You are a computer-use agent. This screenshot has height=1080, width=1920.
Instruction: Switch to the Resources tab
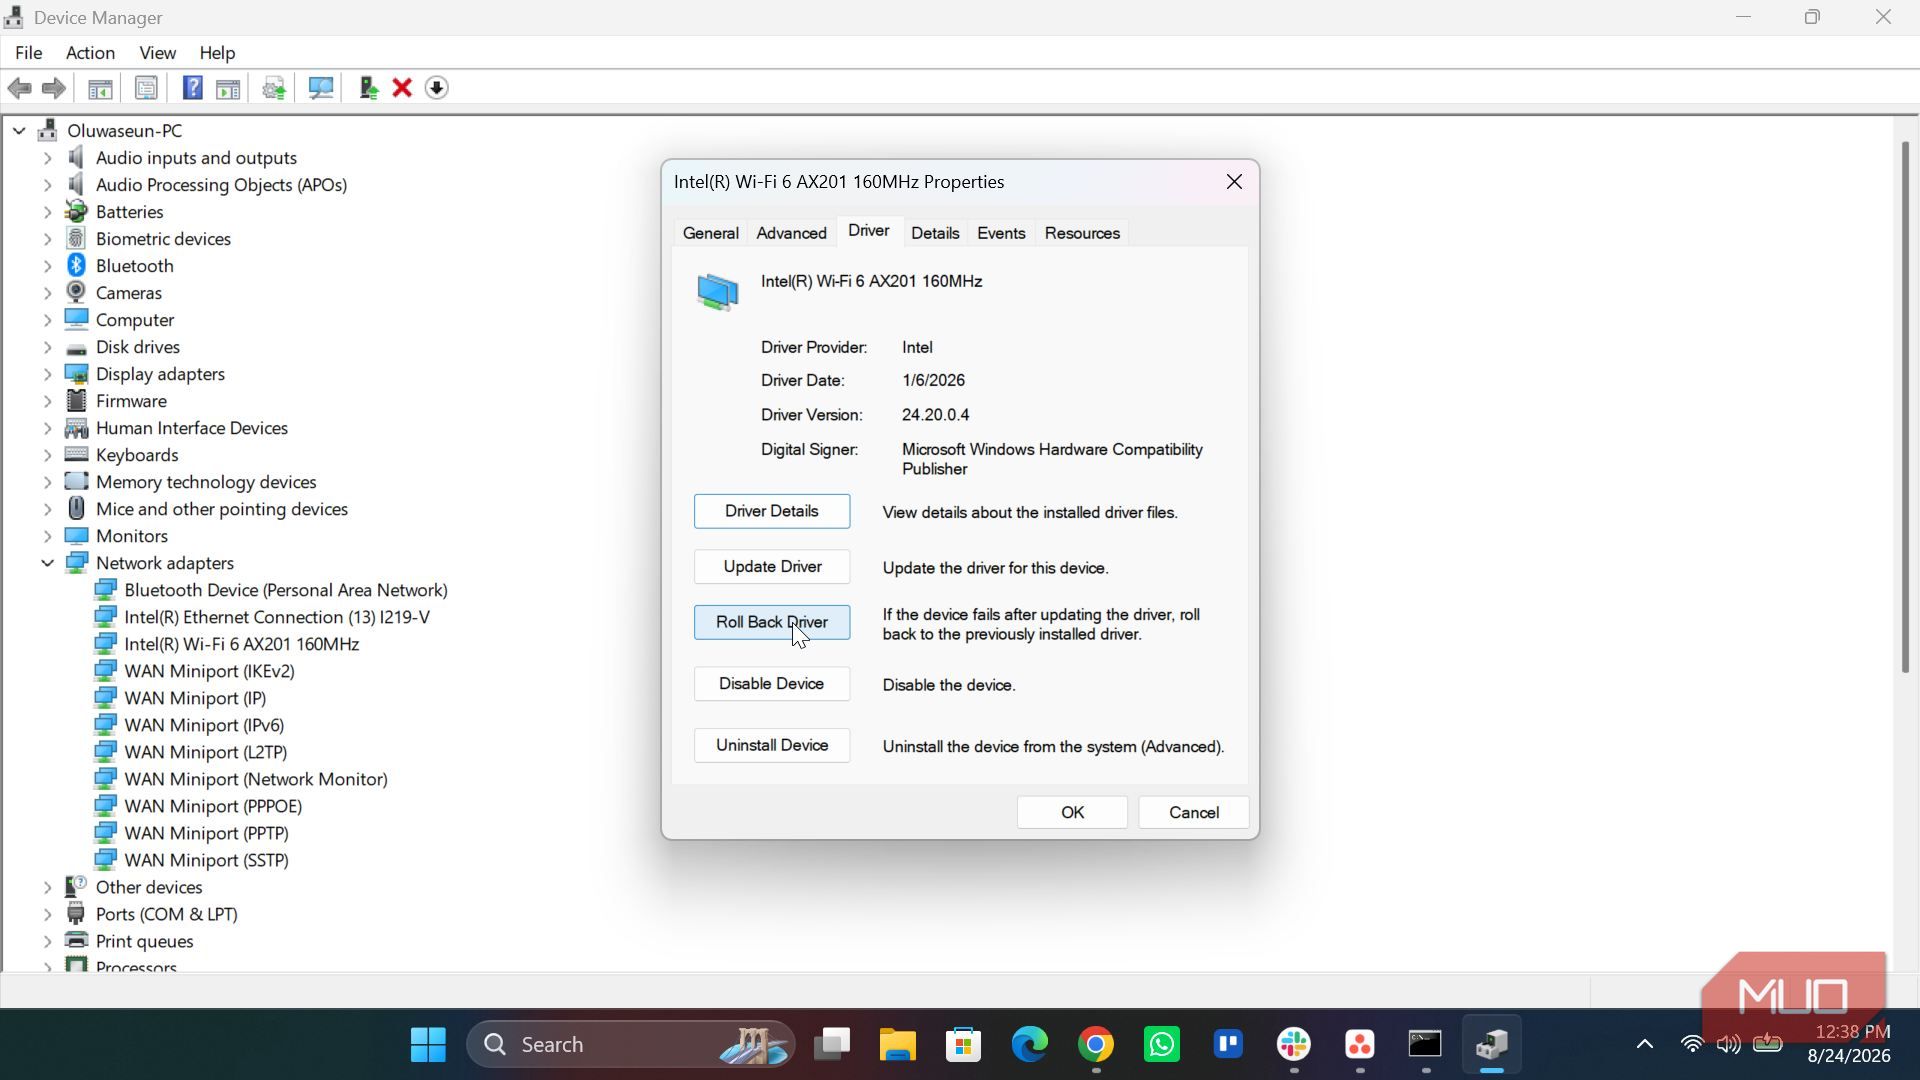(x=1082, y=233)
